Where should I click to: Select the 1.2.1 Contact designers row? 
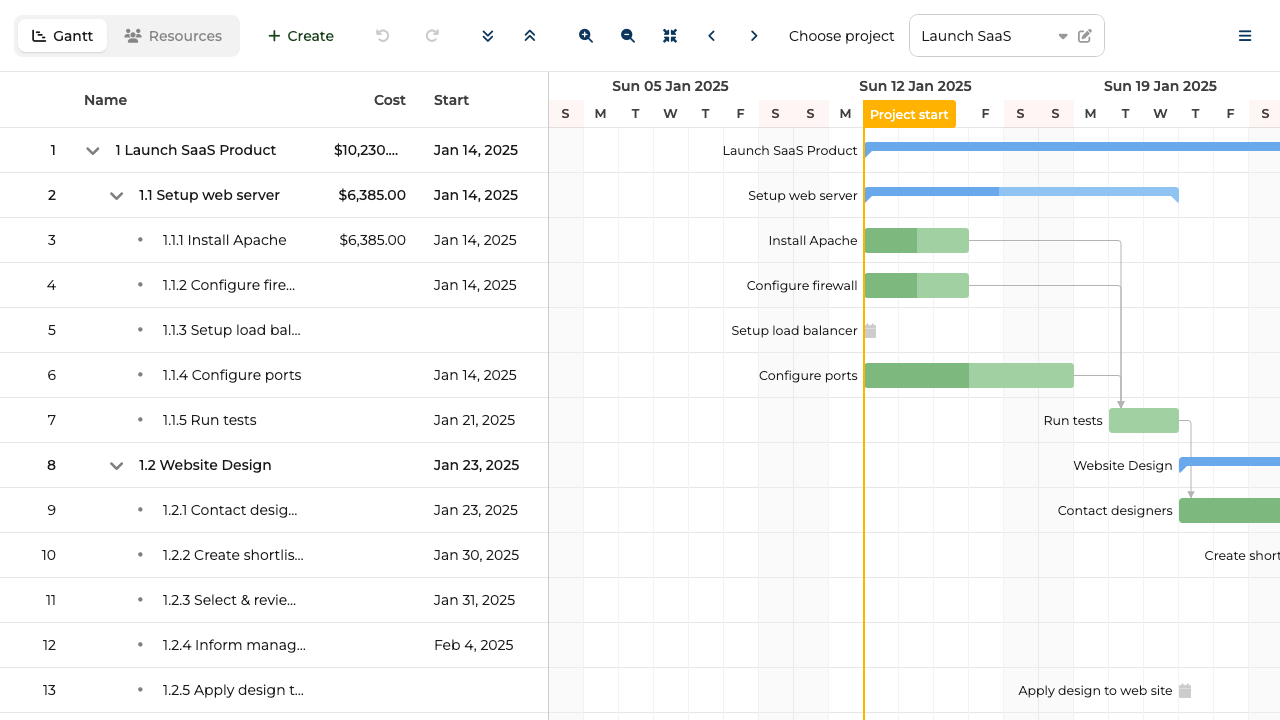pos(274,510)
